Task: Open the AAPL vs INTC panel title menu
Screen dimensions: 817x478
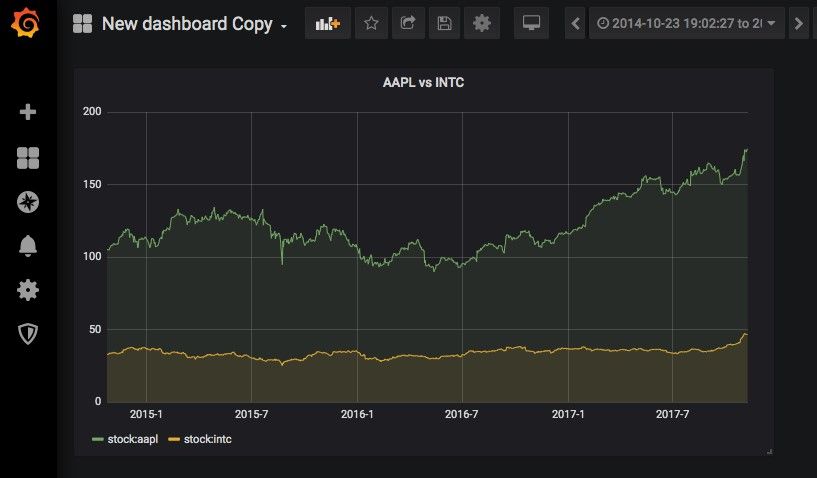Action: point(423,83)
